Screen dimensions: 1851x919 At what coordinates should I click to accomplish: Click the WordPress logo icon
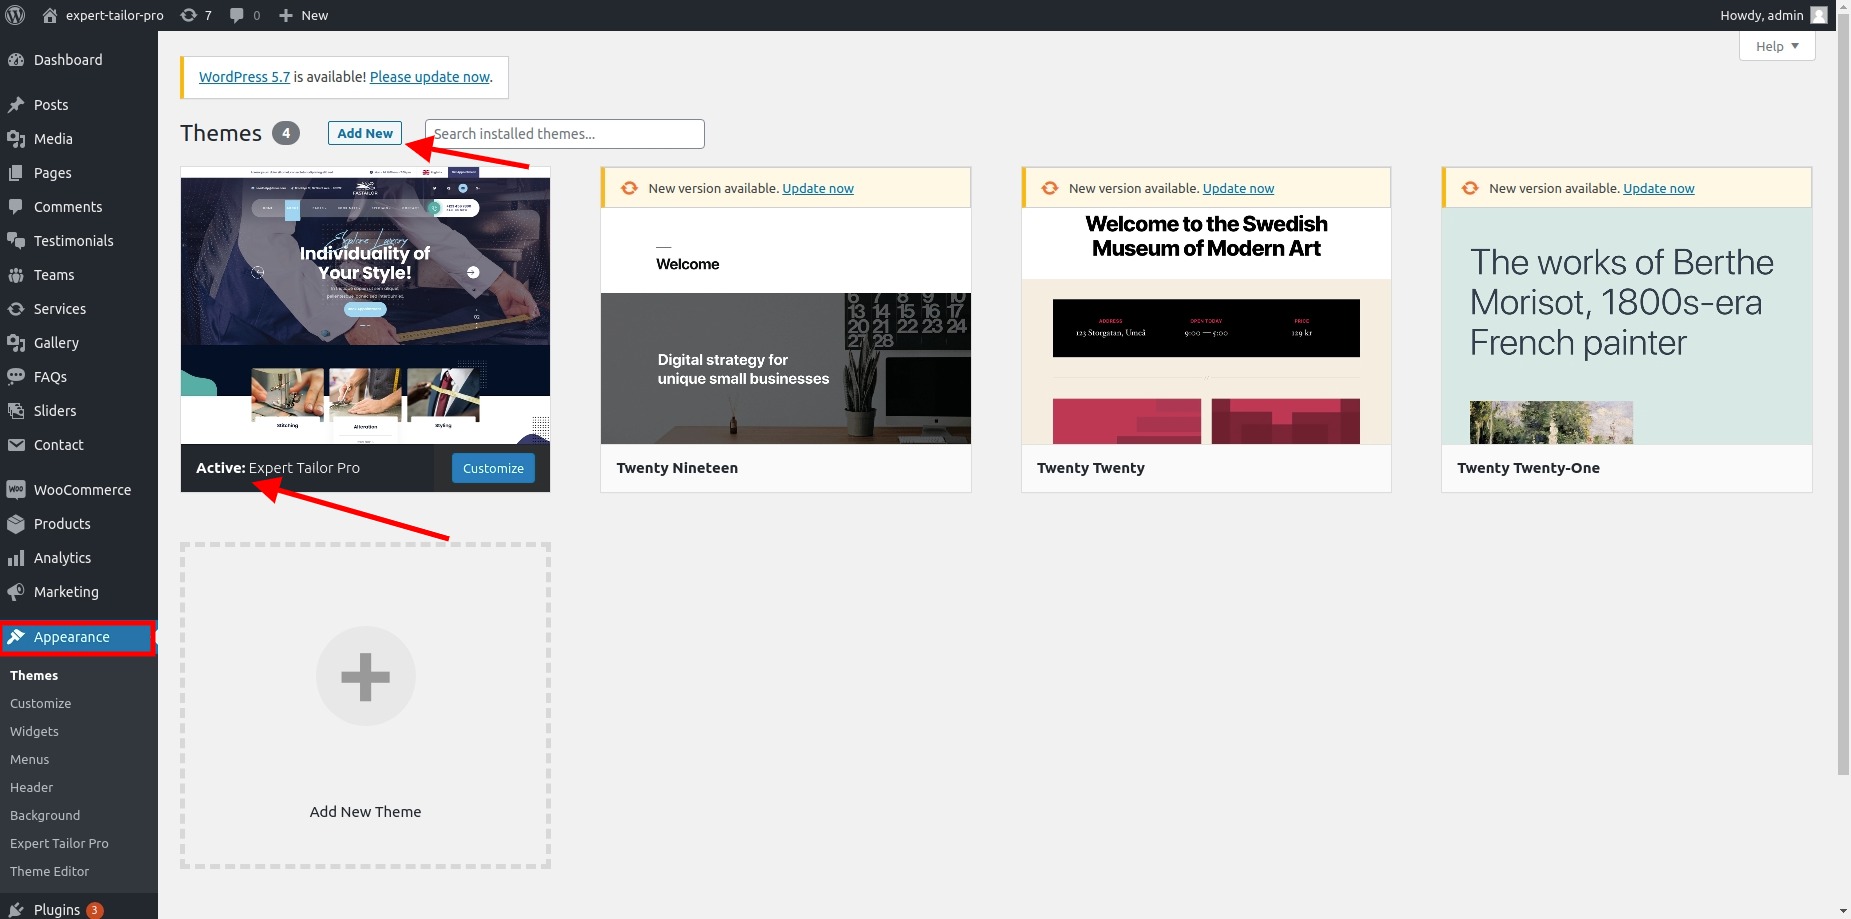[x=15, y=15]
